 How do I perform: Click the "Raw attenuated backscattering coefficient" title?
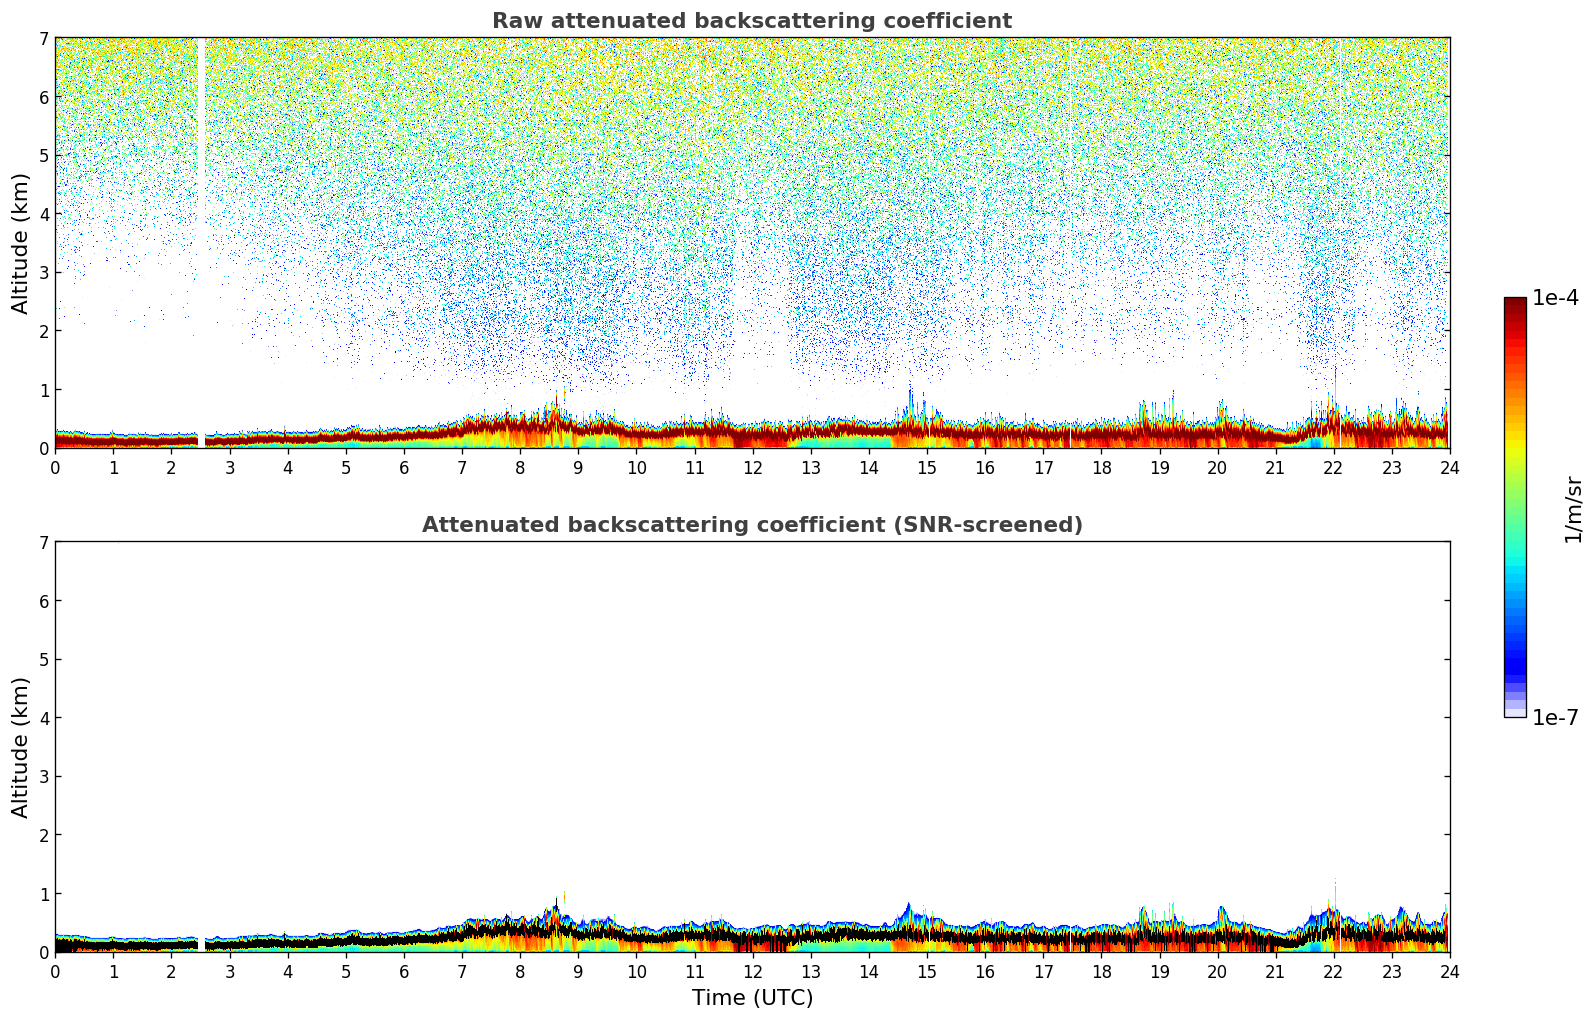[752, 21]
